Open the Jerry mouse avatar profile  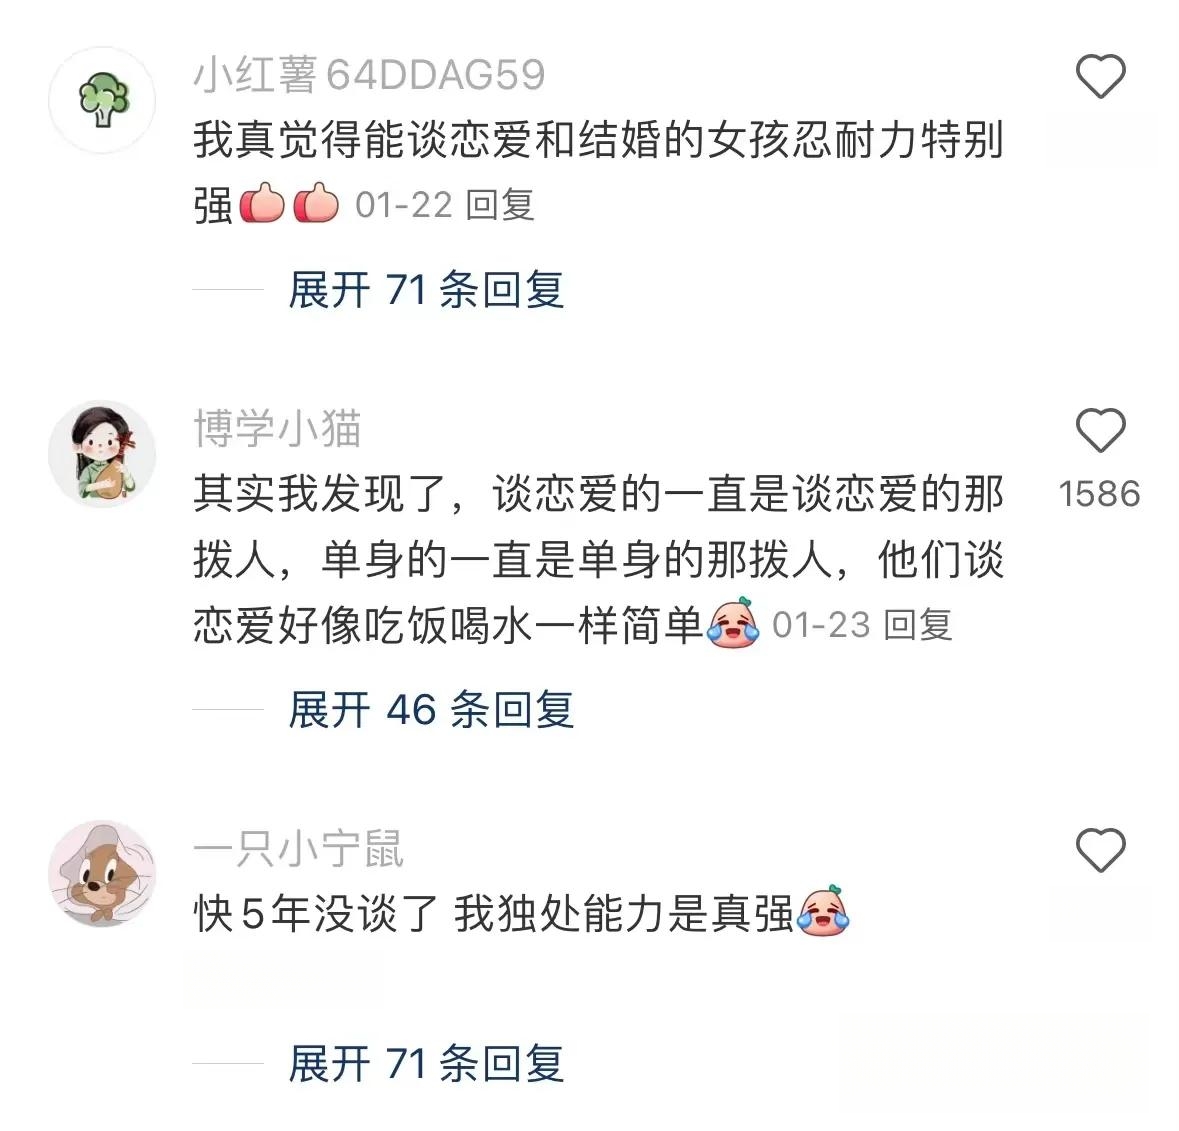(102, 873)
